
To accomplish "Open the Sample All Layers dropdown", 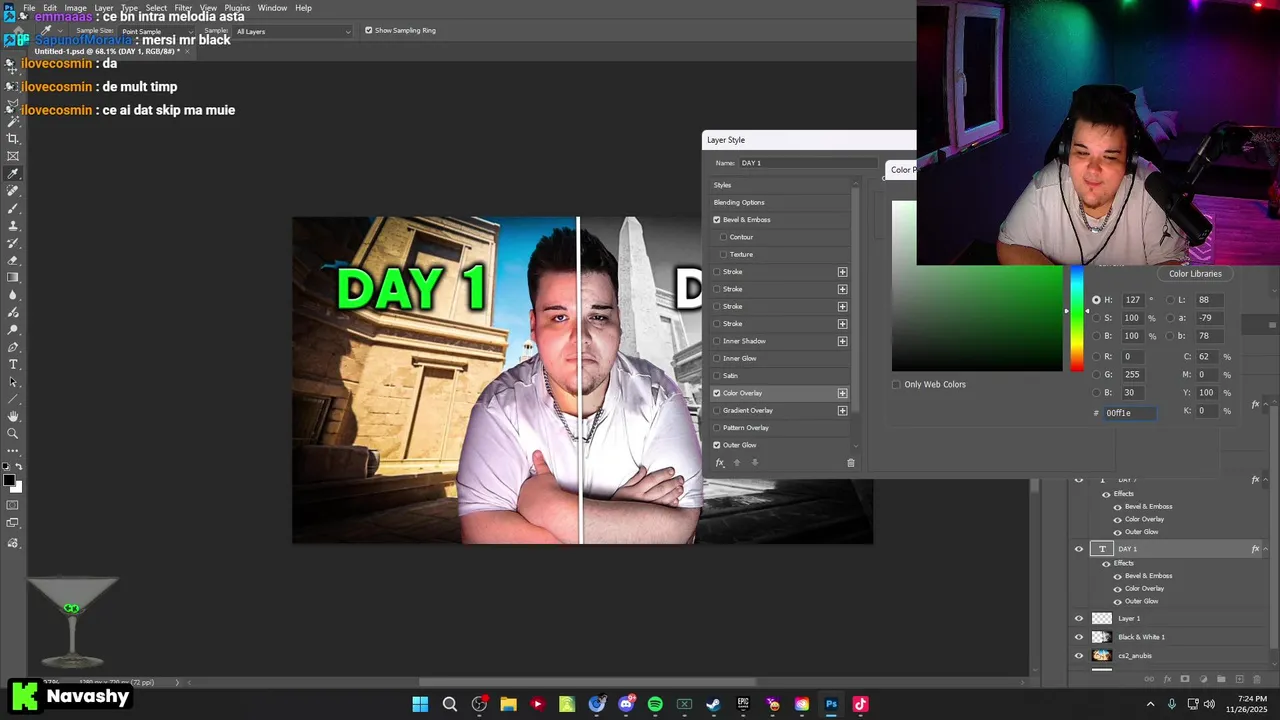I will coord(293,32).
